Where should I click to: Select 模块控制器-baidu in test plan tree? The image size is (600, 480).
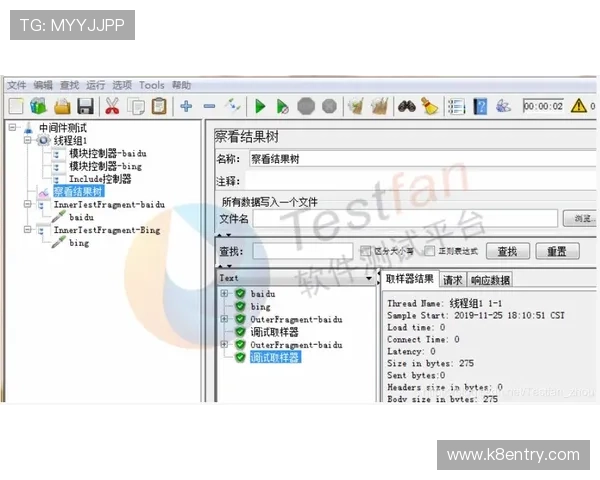pos(108,153)
